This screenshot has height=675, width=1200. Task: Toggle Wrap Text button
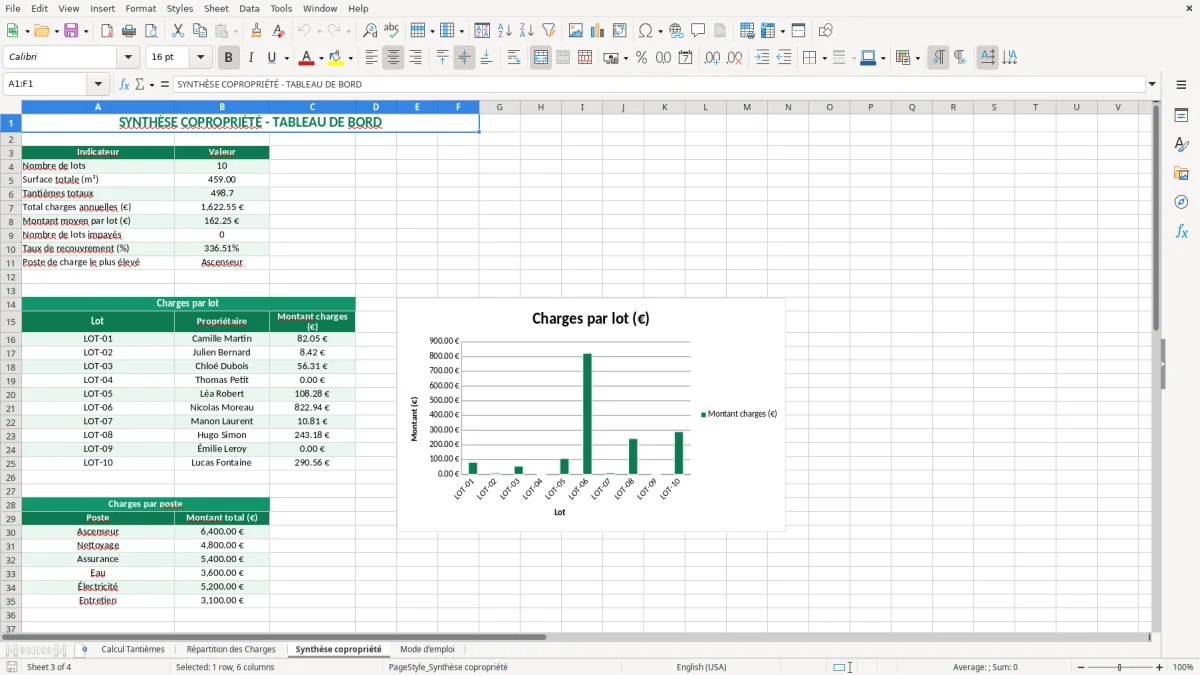point(514,58)
